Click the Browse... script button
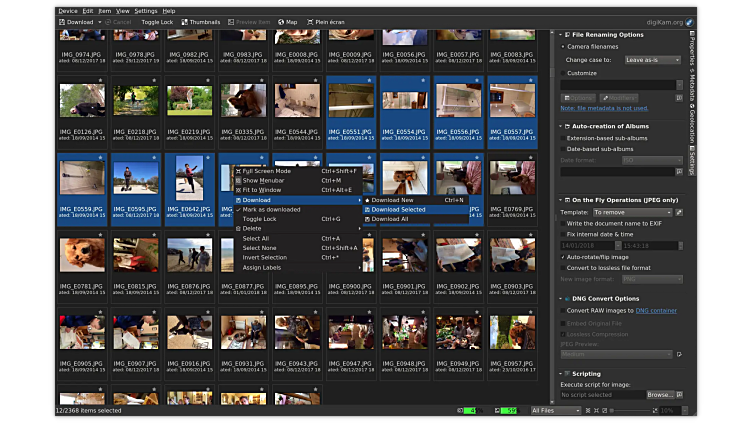 point(660,394)
